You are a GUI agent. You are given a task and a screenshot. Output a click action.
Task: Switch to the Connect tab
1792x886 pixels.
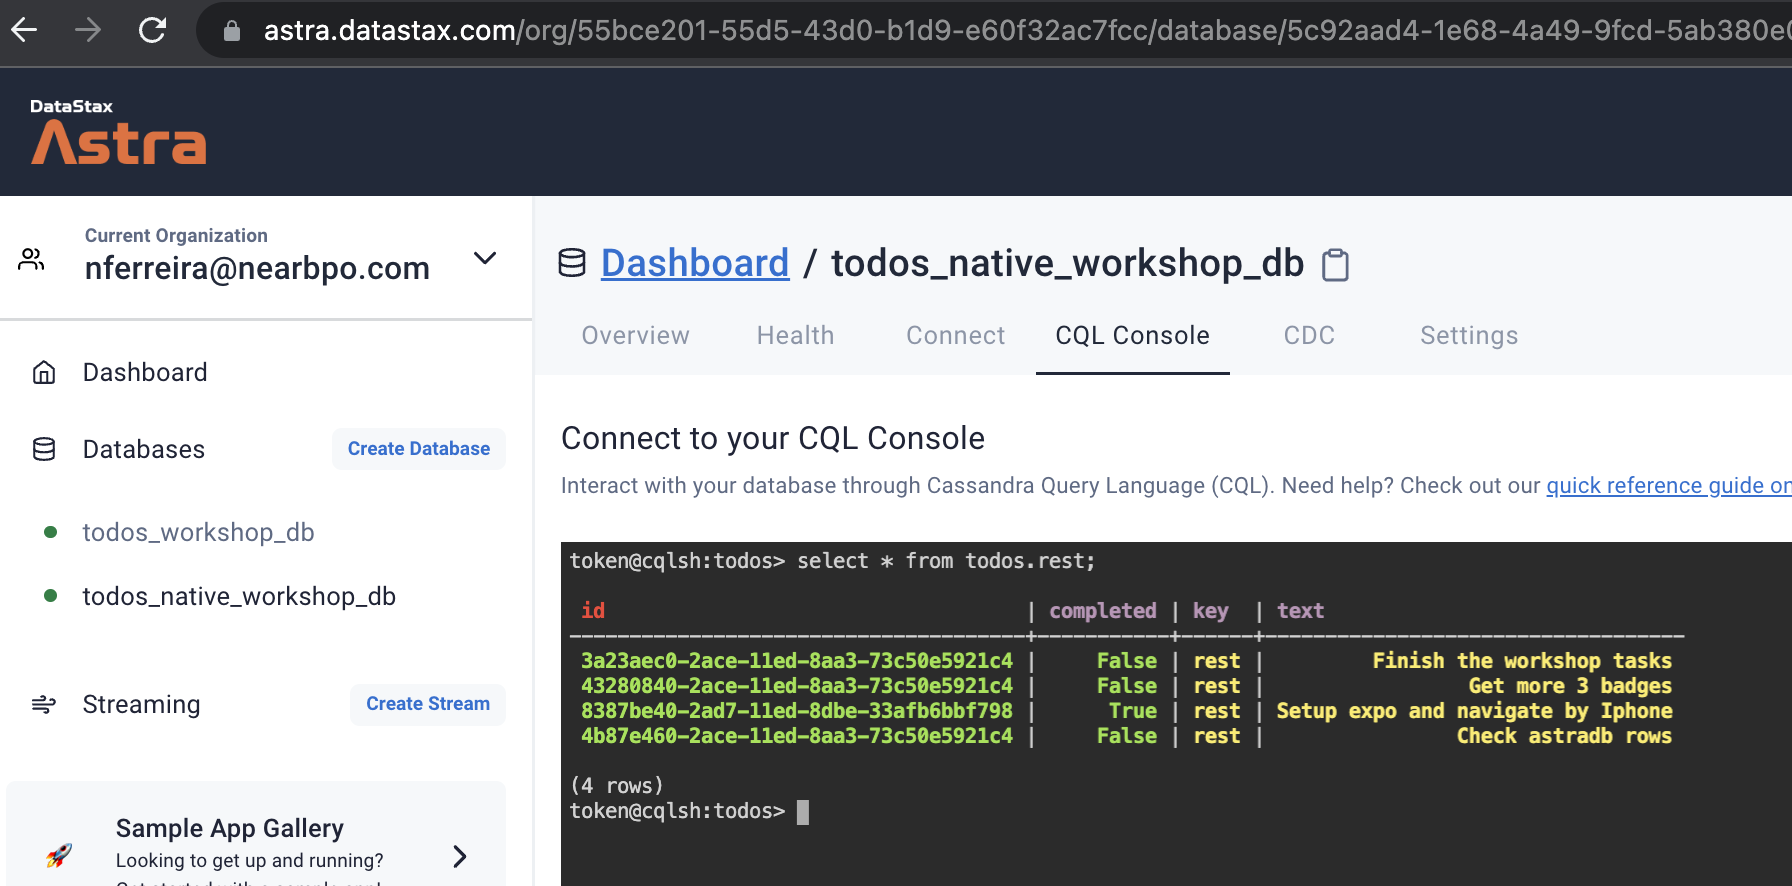[x=955, y=335]
